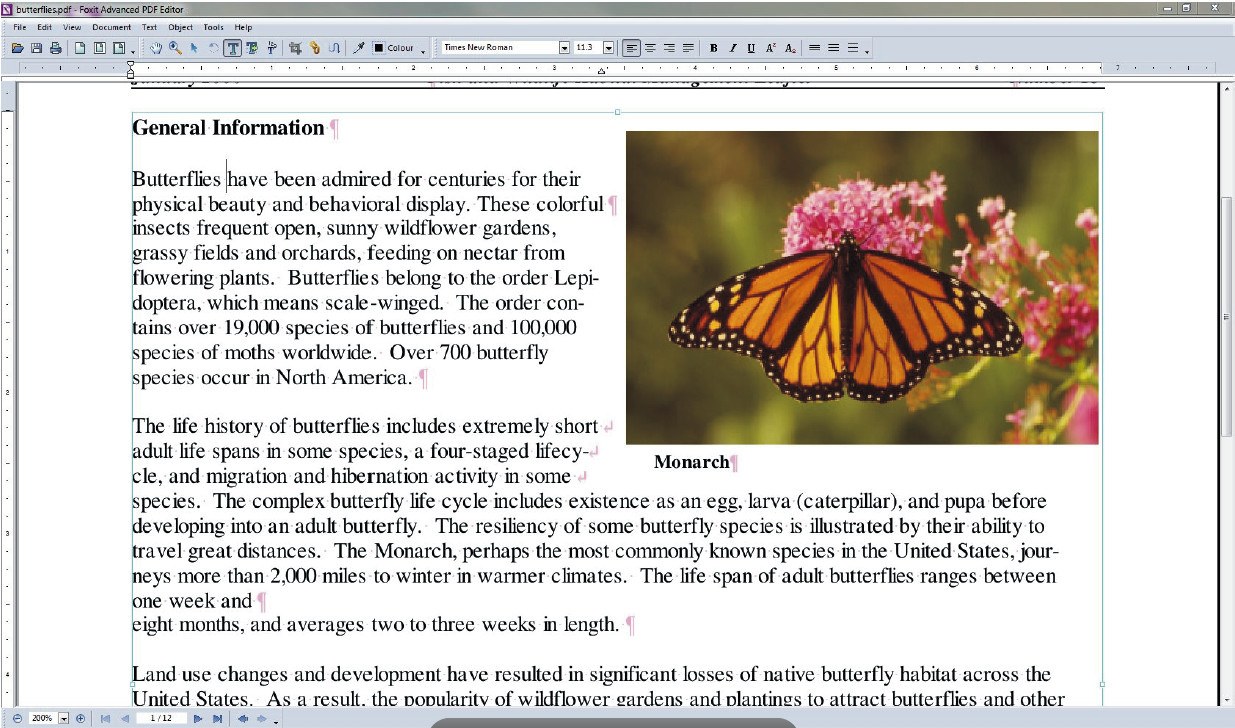Click the scroll down arrow
The image size is (1235, 728).
1228,701
